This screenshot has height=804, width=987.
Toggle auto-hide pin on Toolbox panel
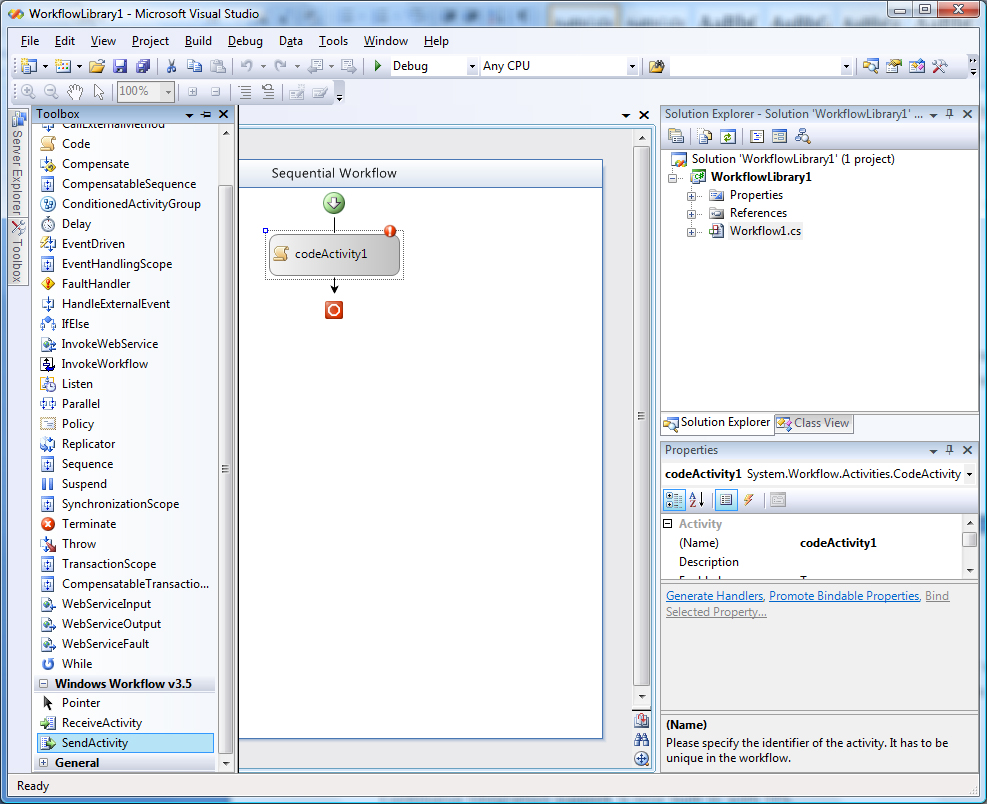tap(206, 114)
